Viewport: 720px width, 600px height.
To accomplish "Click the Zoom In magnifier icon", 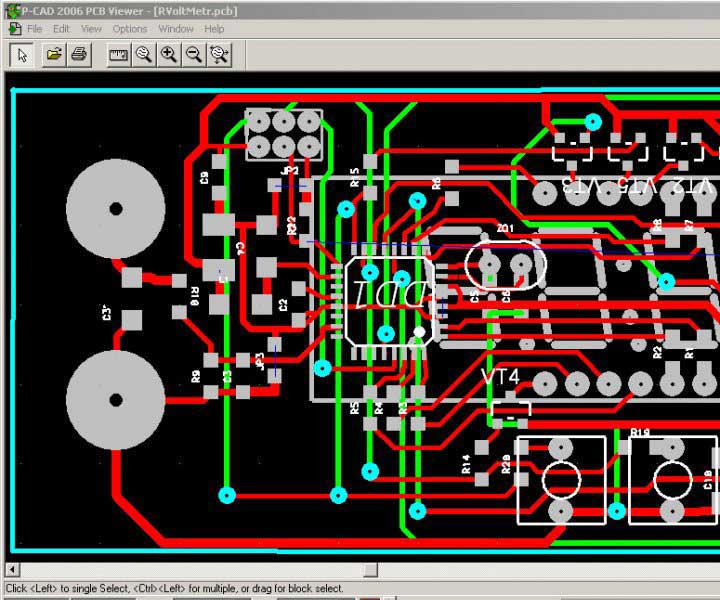I will [169, 54].
